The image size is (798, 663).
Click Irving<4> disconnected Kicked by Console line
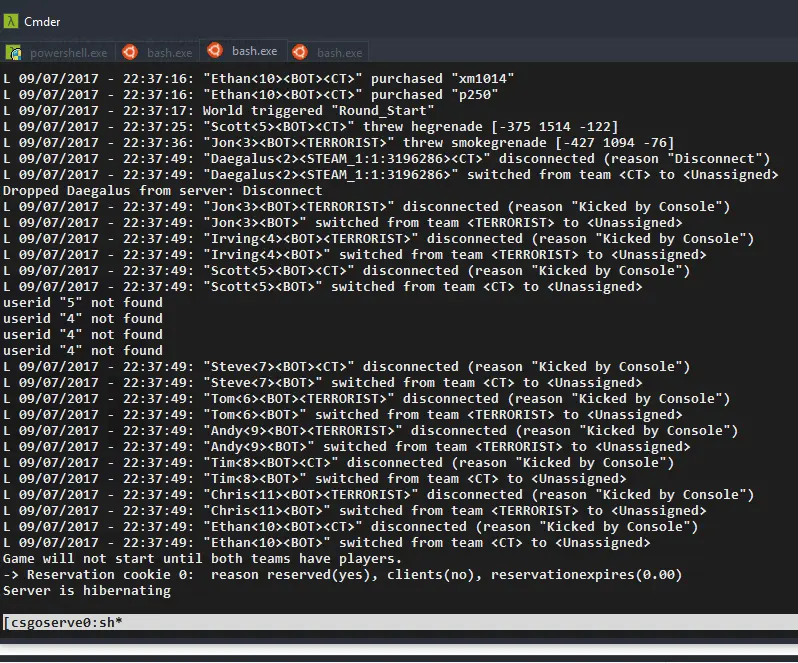tap(379, 239)
